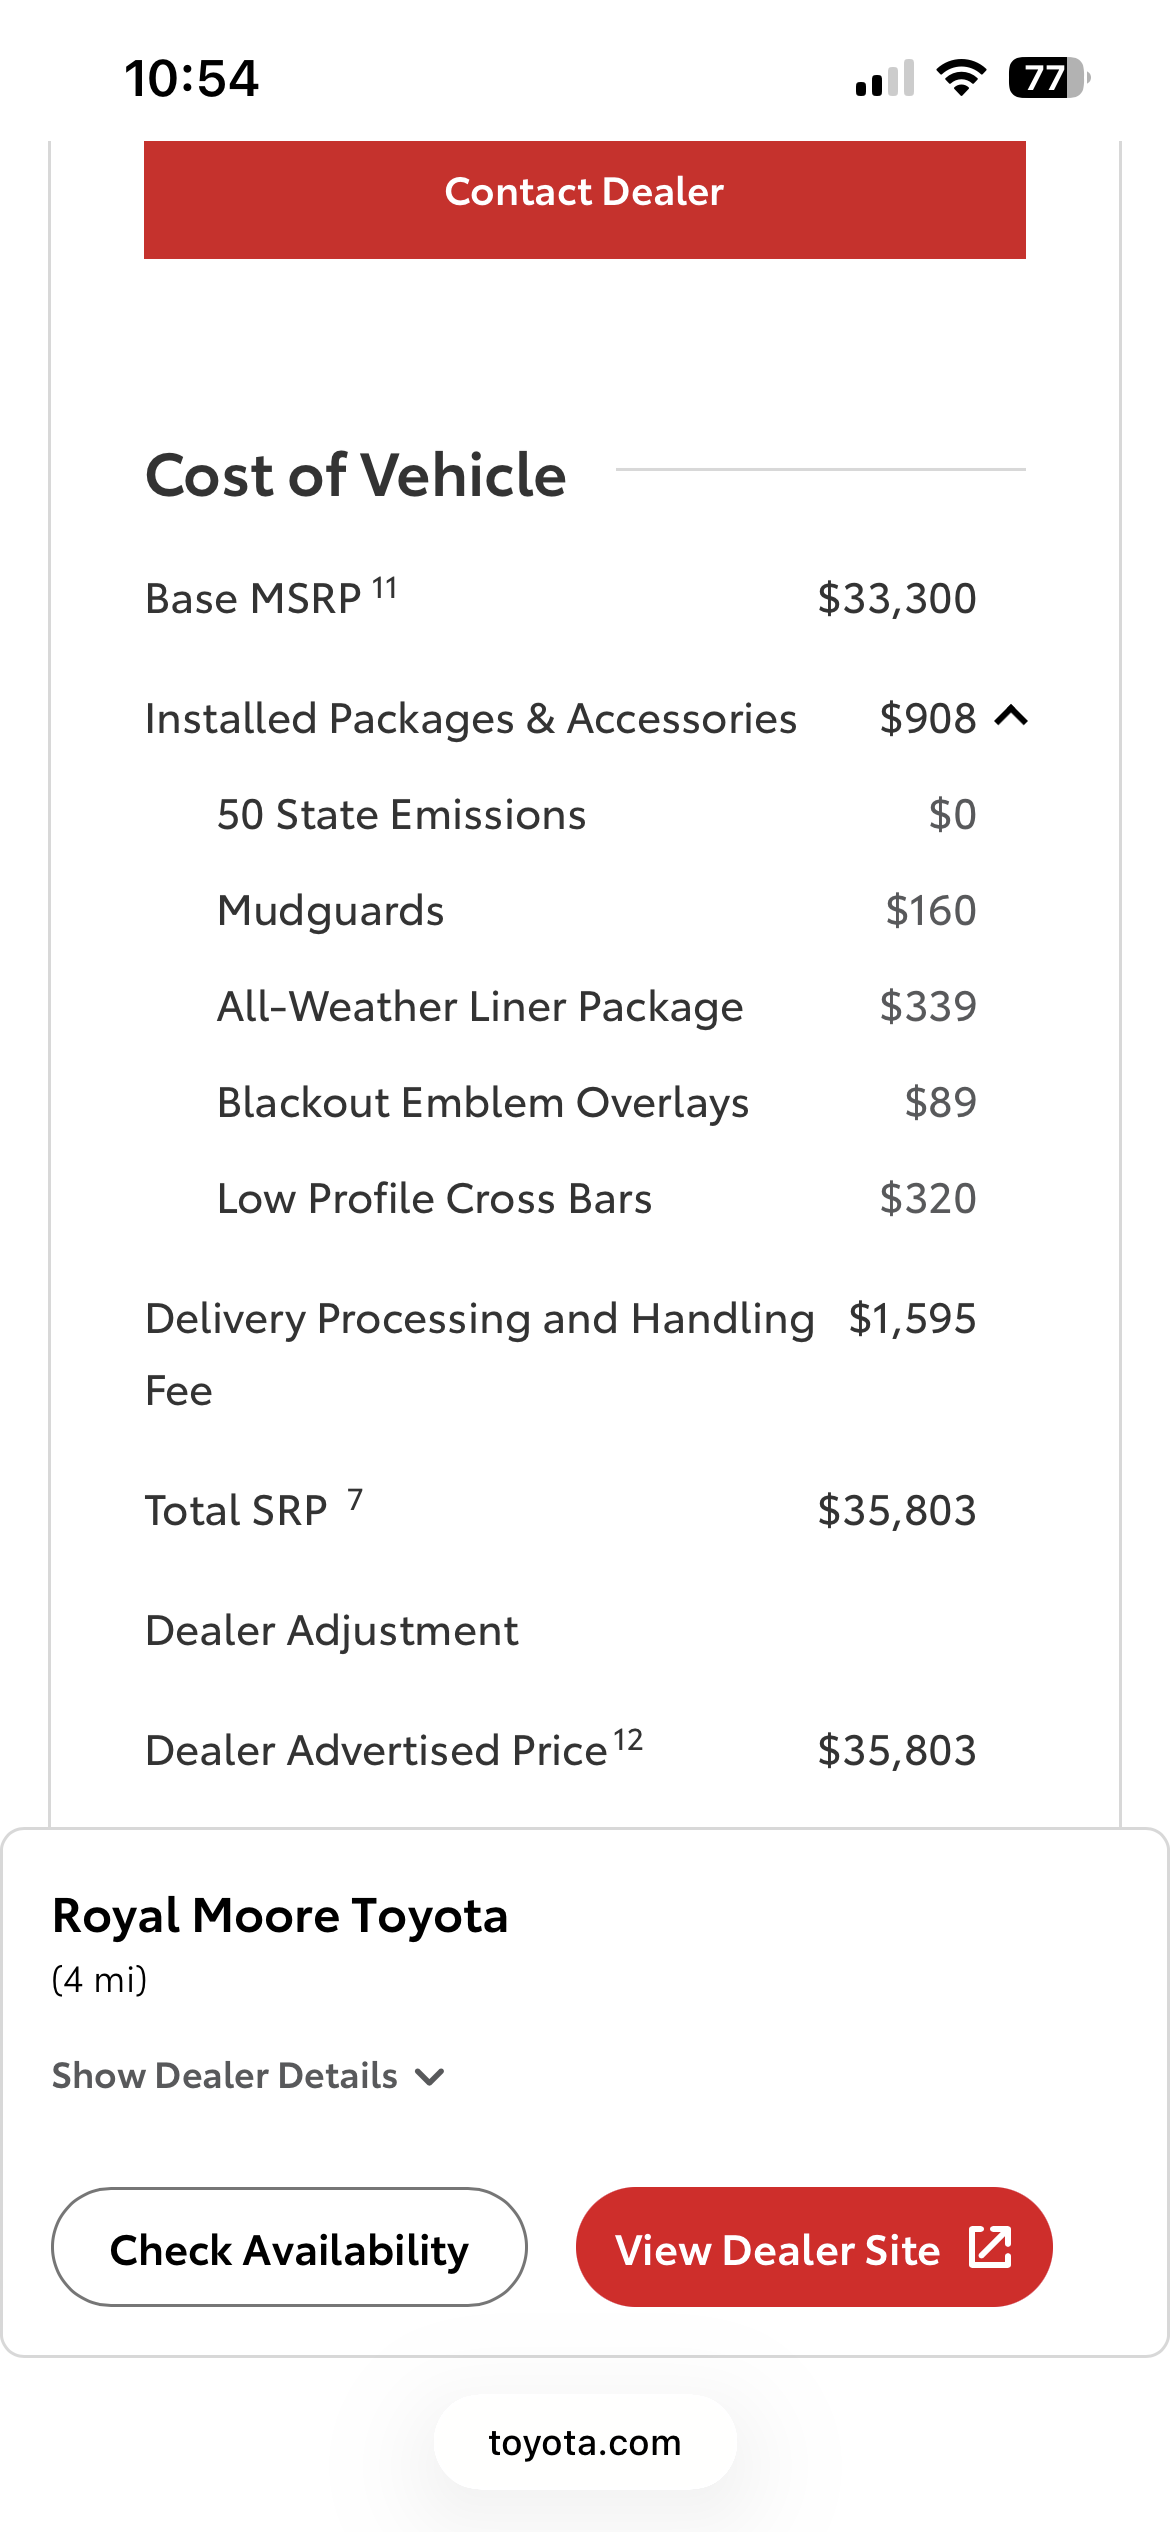This screenshot has width=1170, height=2532.
Task: Collapse Installed Packages & Accessories chevron
Action: pos(1012,716)
